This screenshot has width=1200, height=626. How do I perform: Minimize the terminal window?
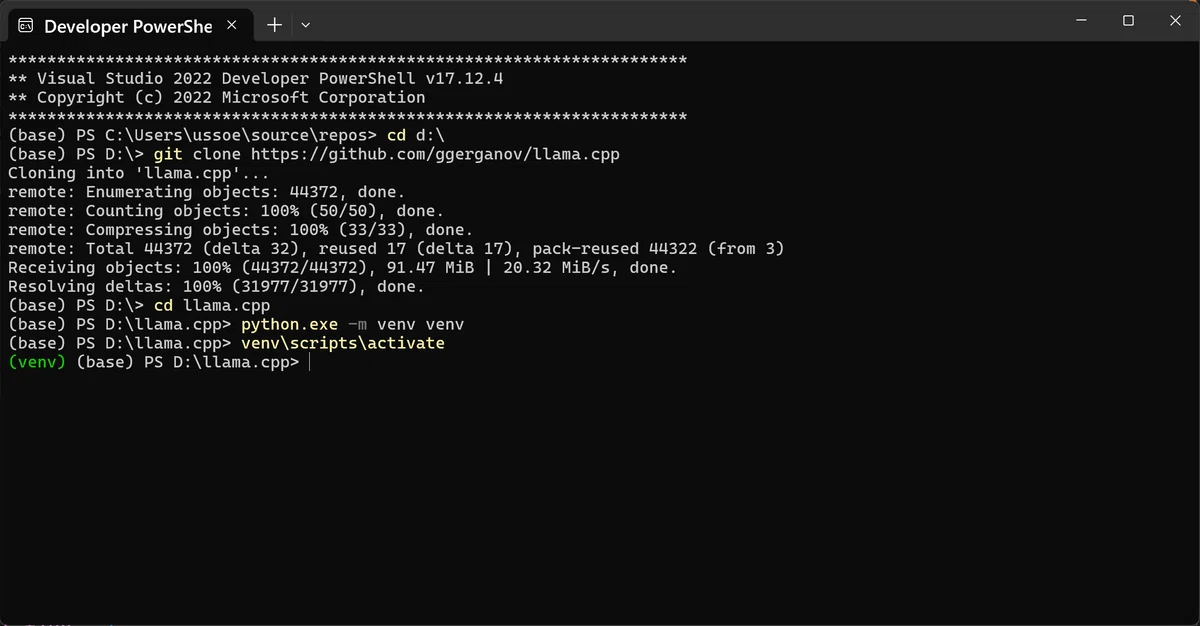(x=1081, y=20)
